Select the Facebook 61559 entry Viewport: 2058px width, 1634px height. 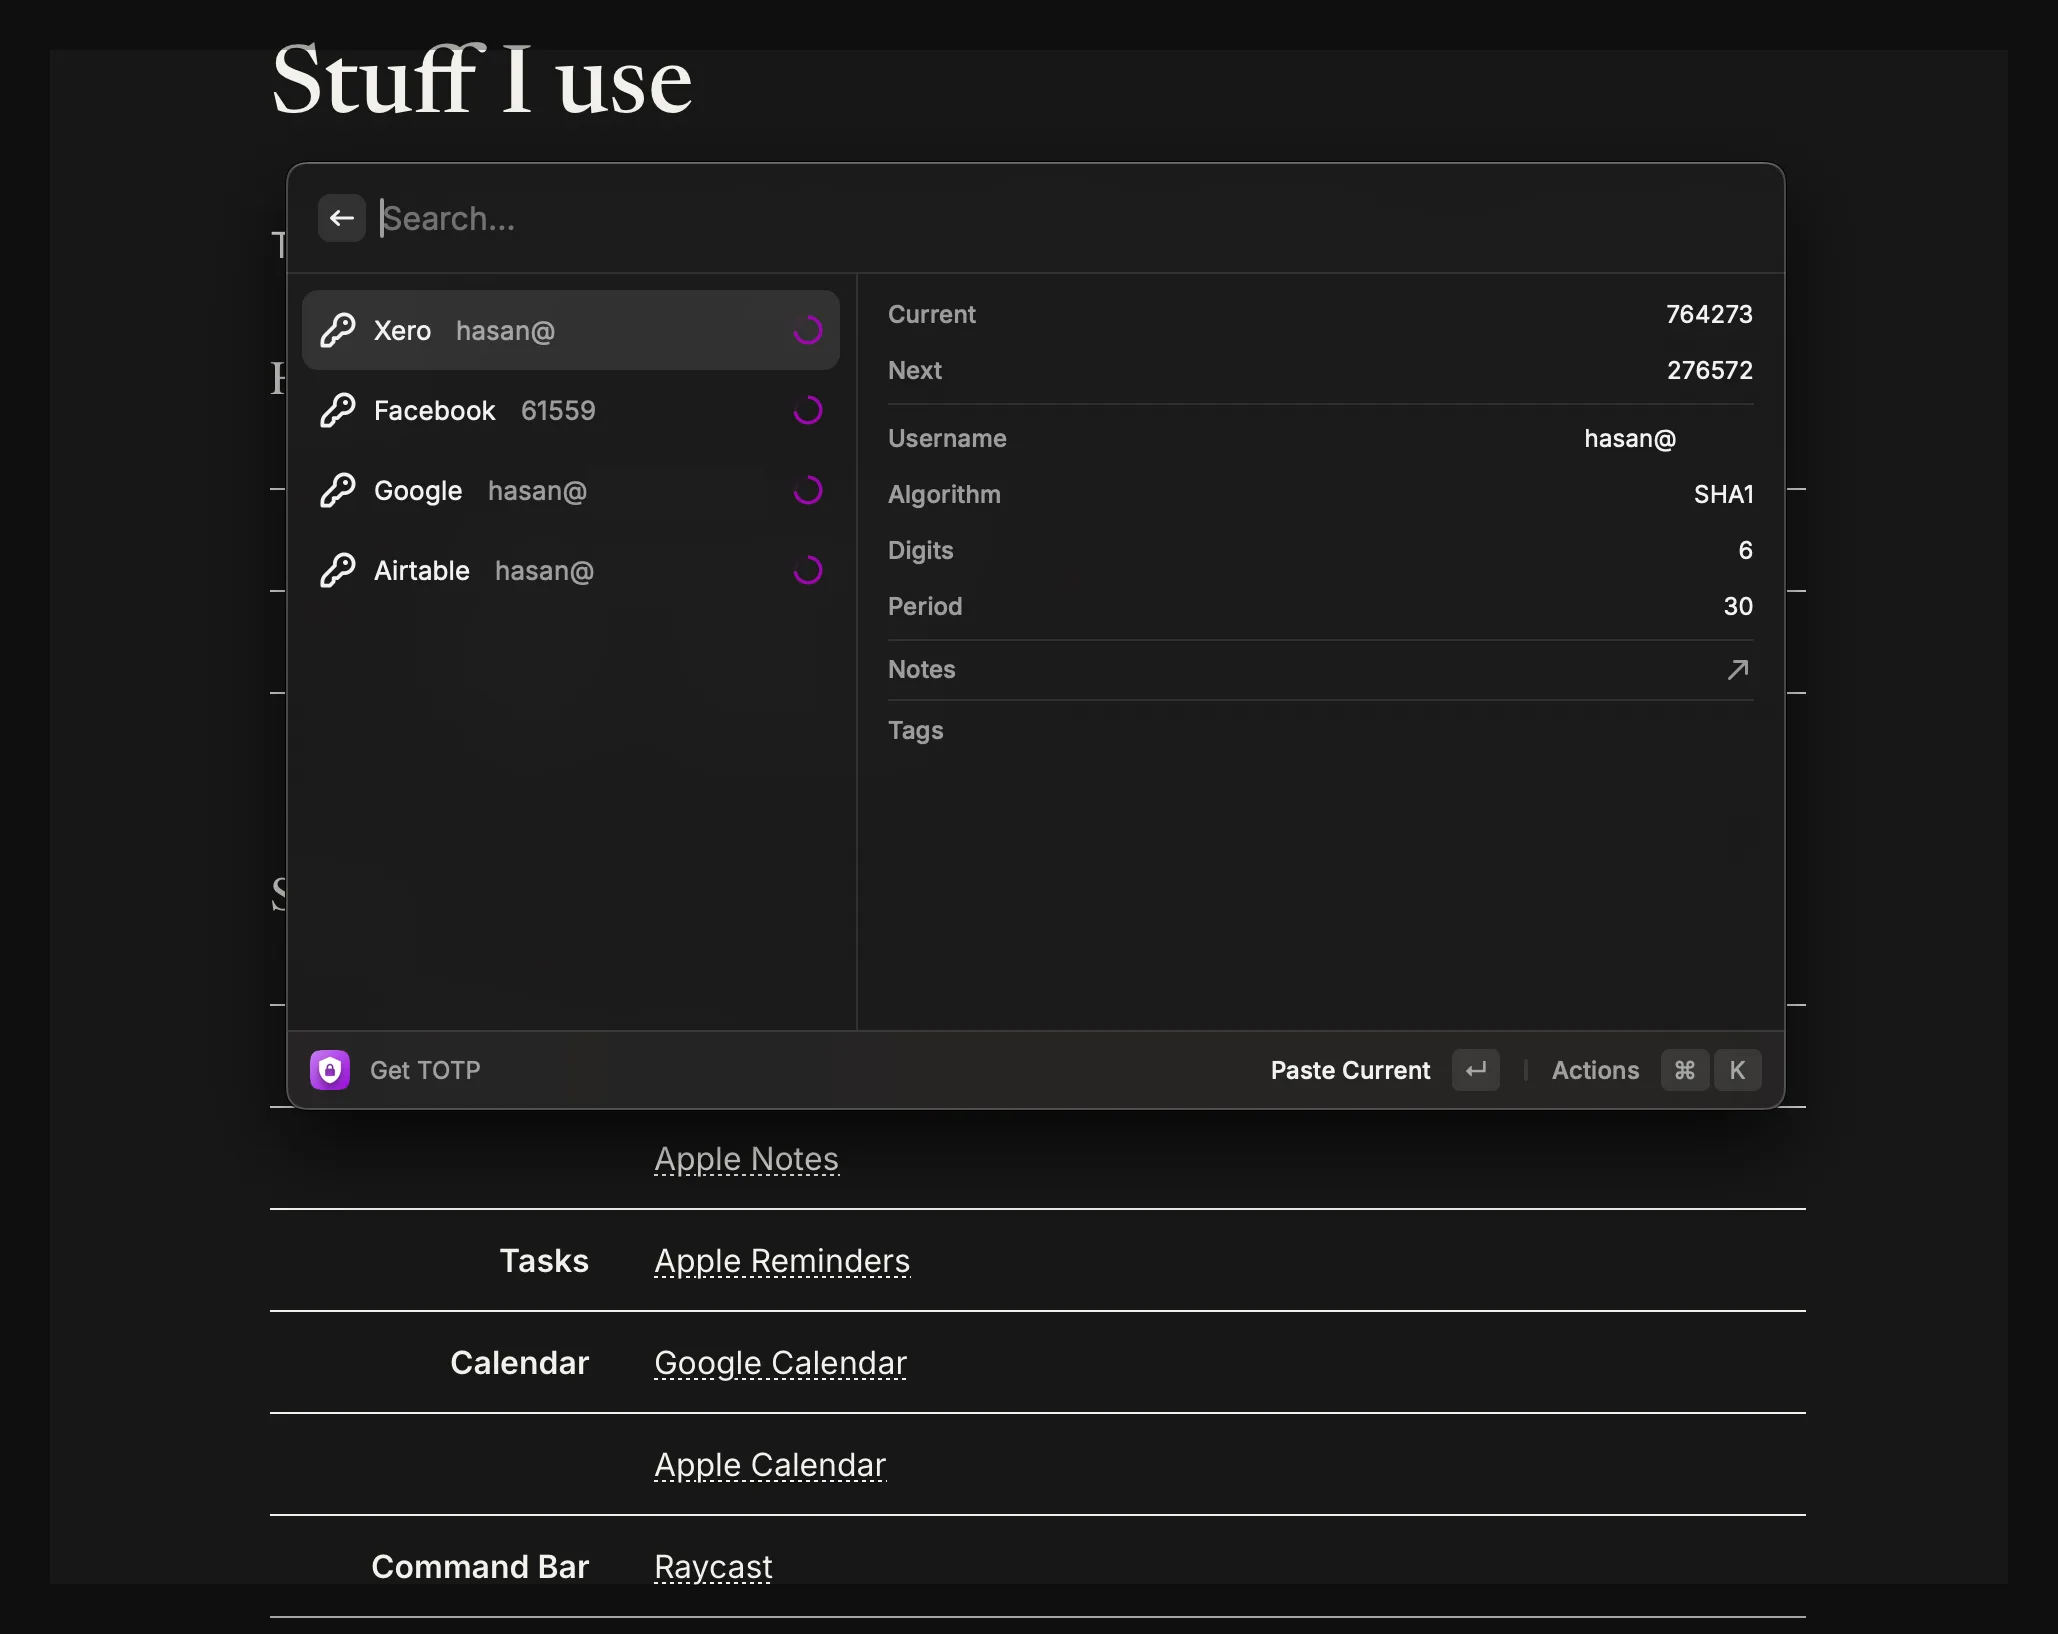pyautogui.click(x=570, y=410)
